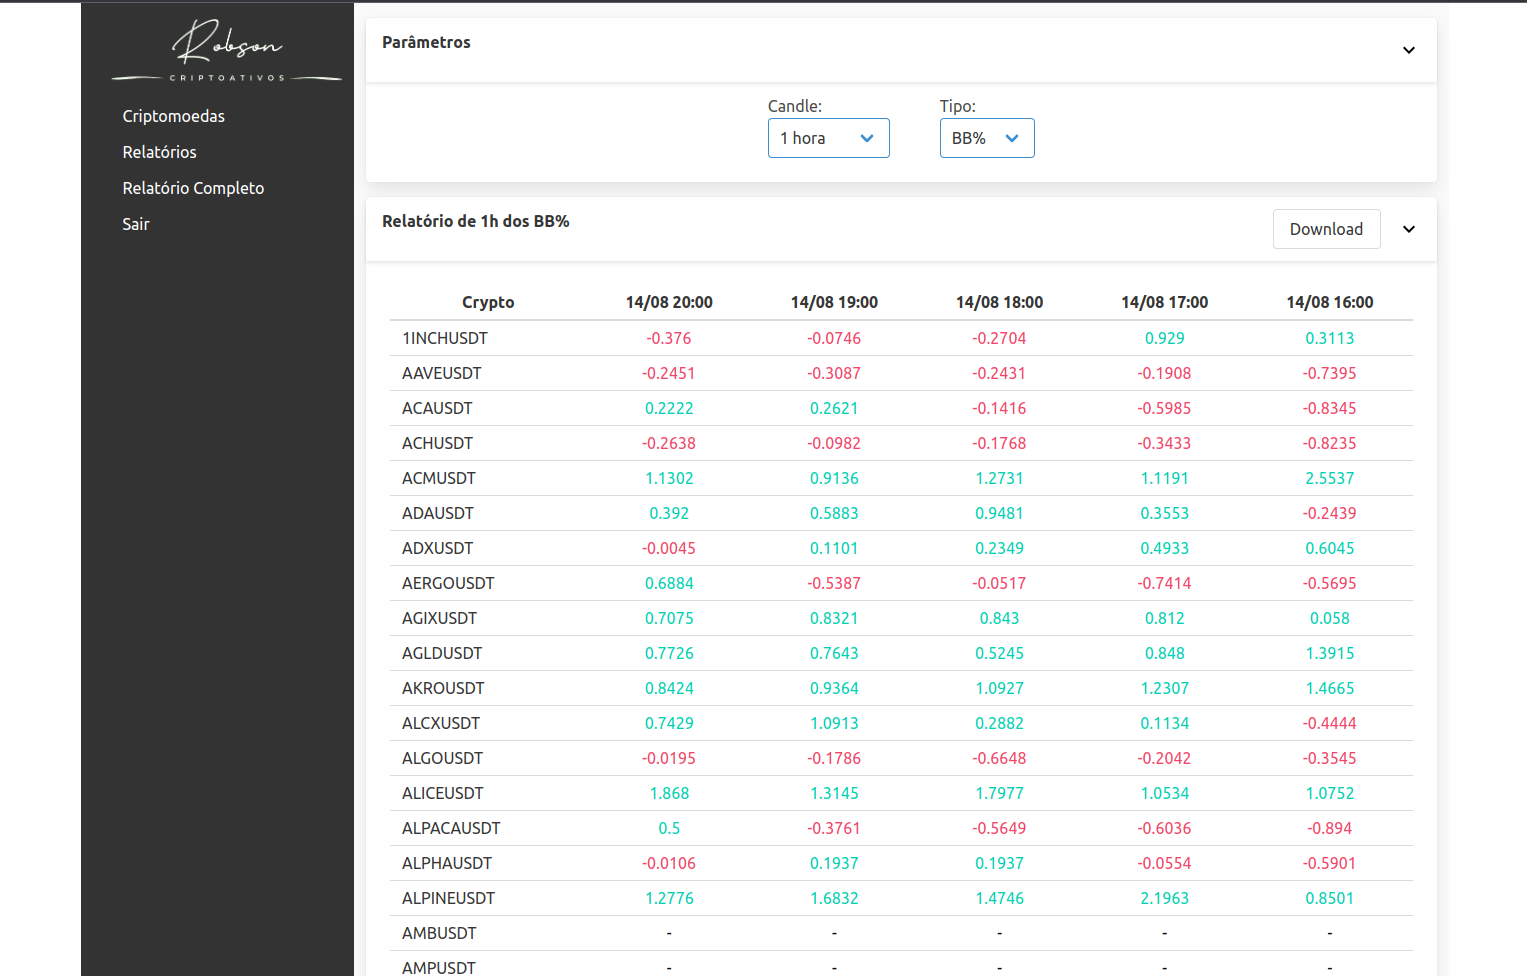Select the ALGOUSDT row name
The image size is (1527, 976).
[x=442, y=758]
